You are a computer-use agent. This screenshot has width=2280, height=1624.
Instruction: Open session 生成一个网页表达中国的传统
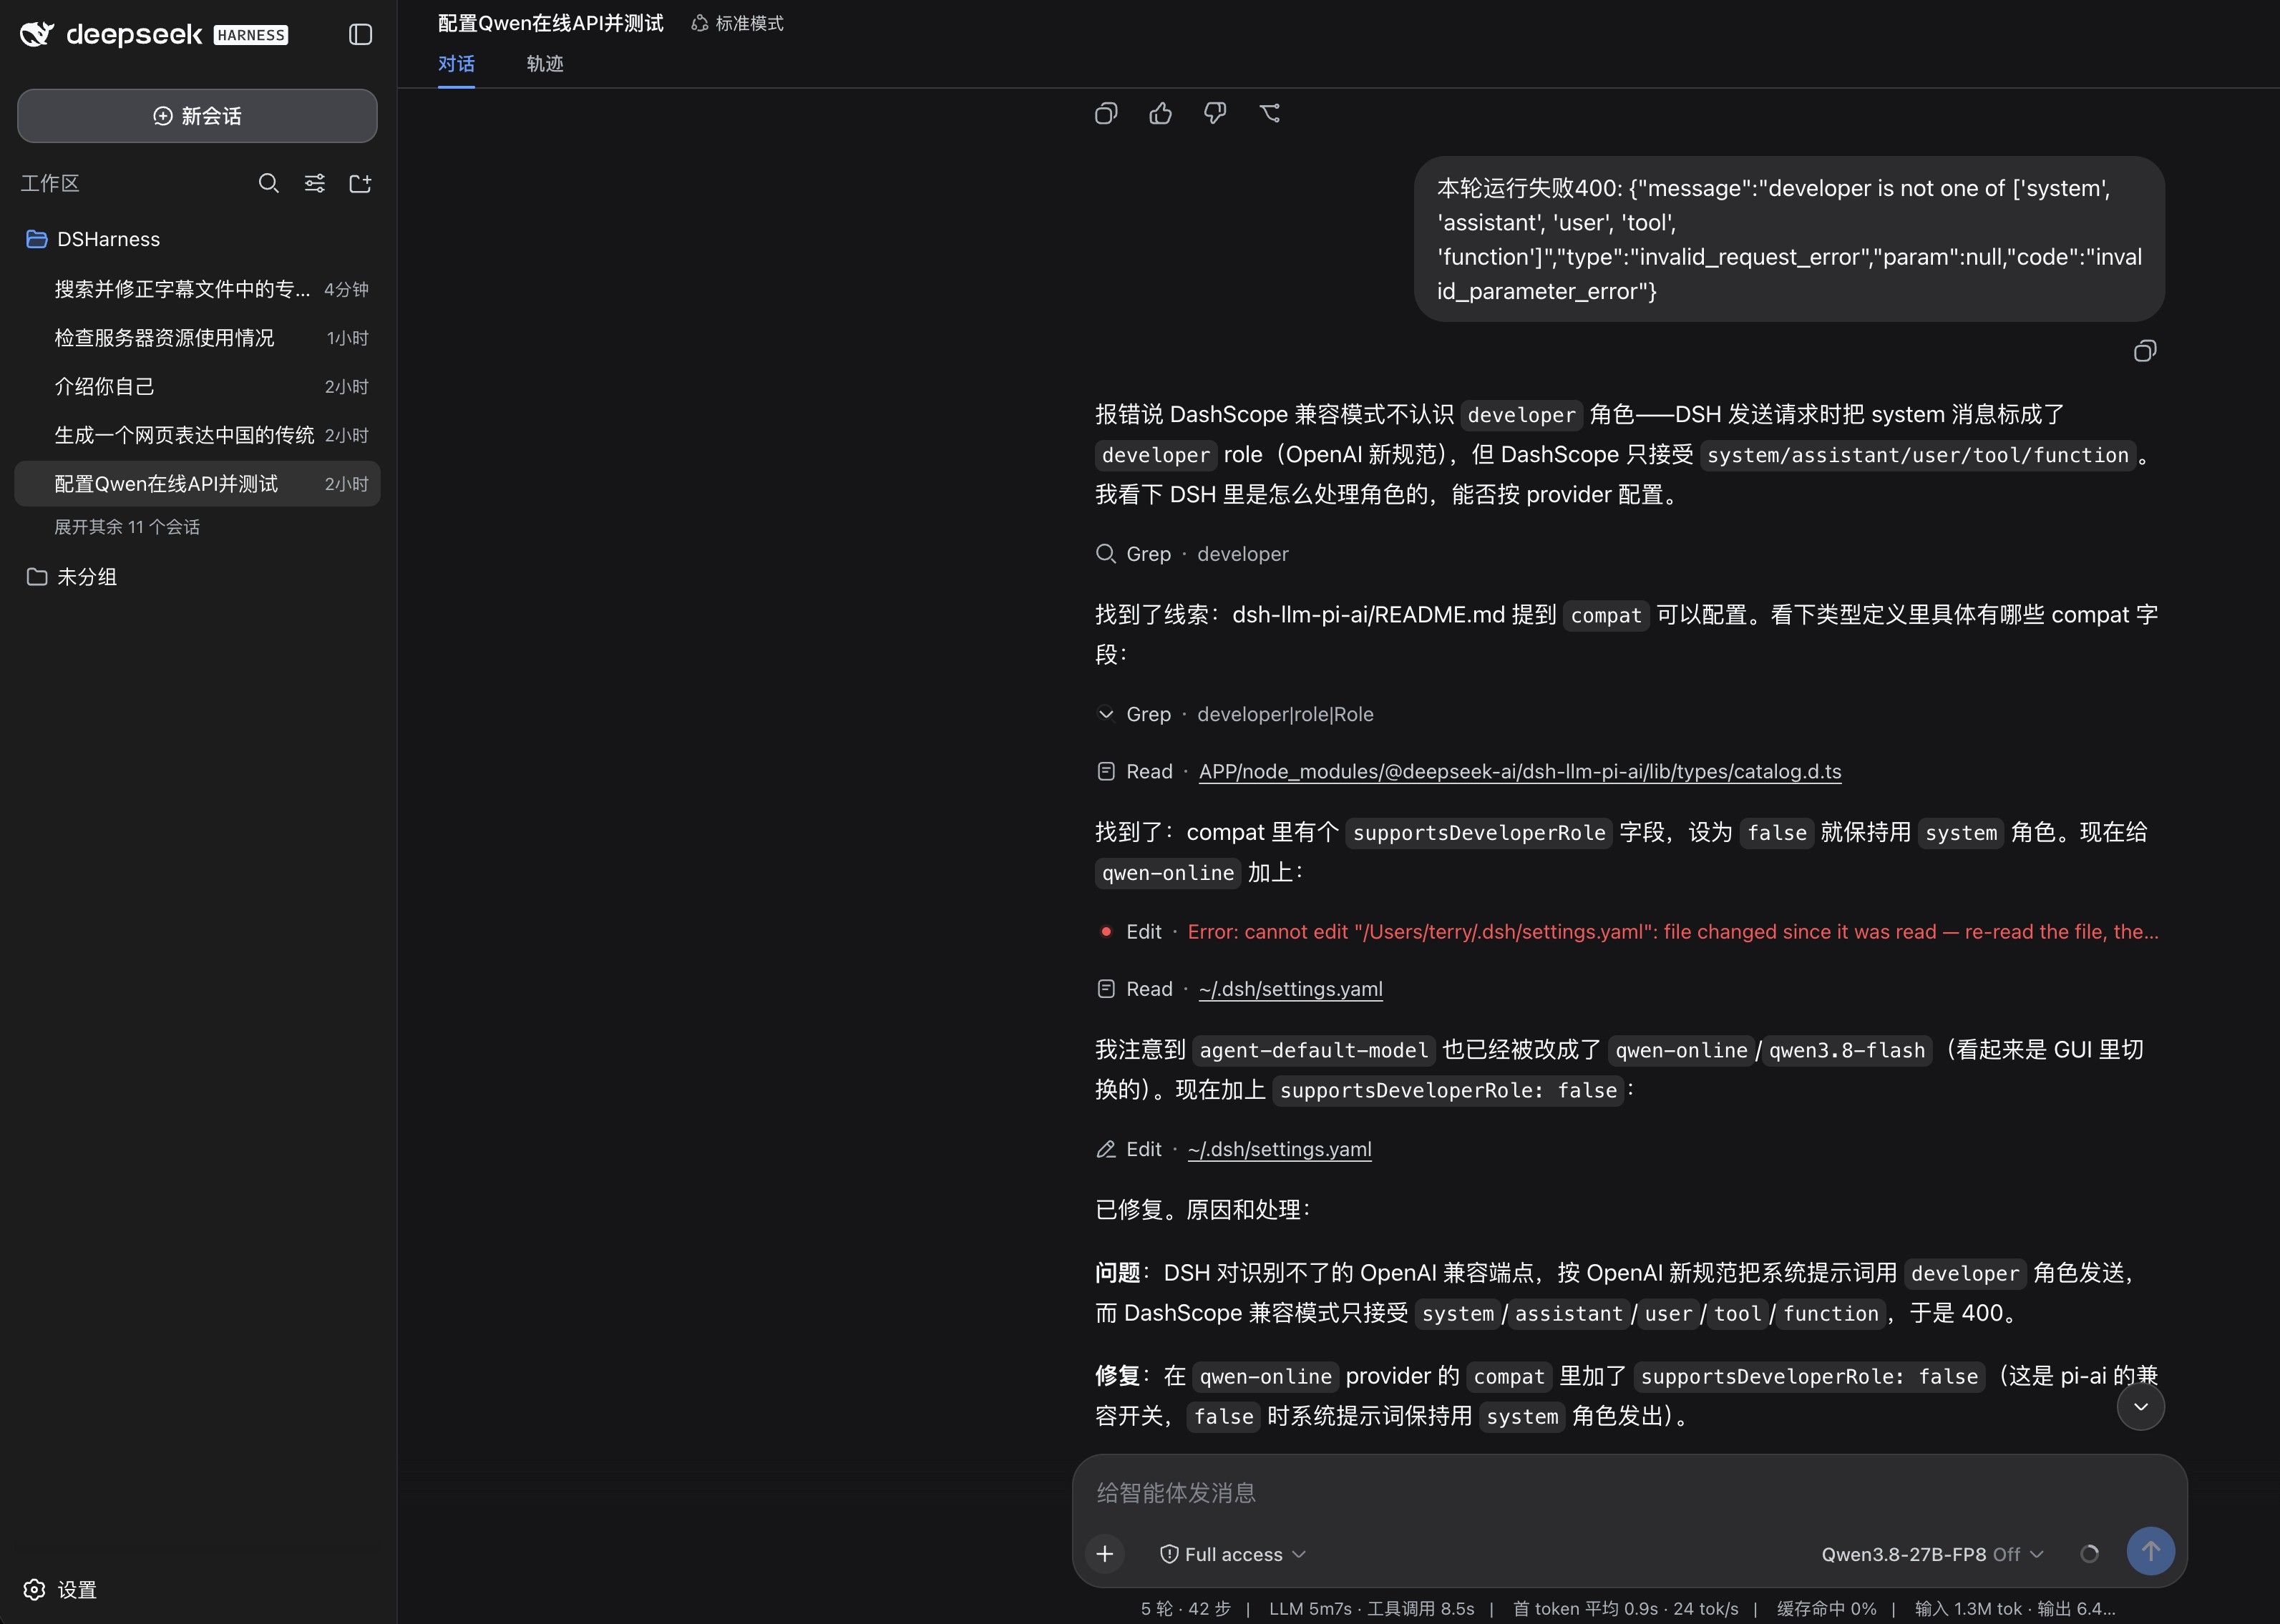tap(197, 435)
